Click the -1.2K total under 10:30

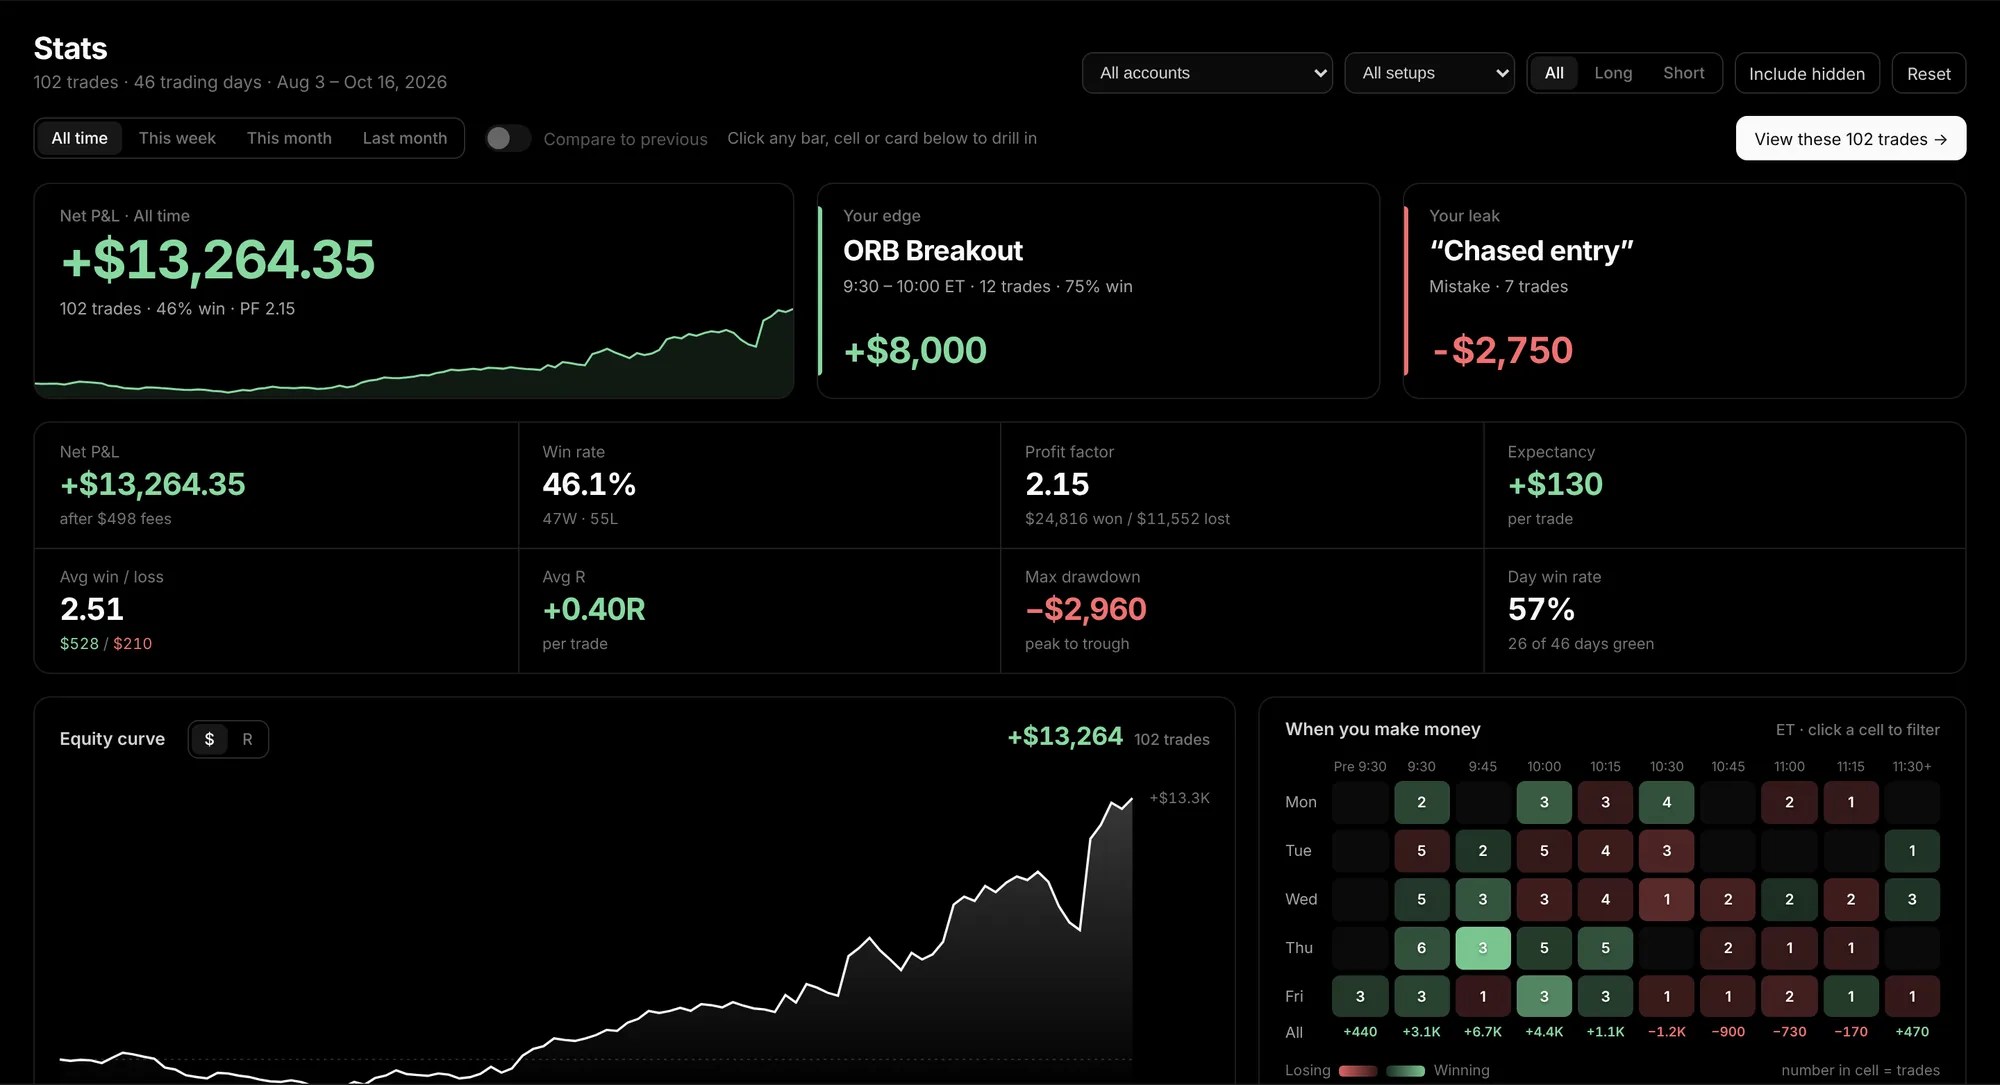click(x=1667, y=1031)
